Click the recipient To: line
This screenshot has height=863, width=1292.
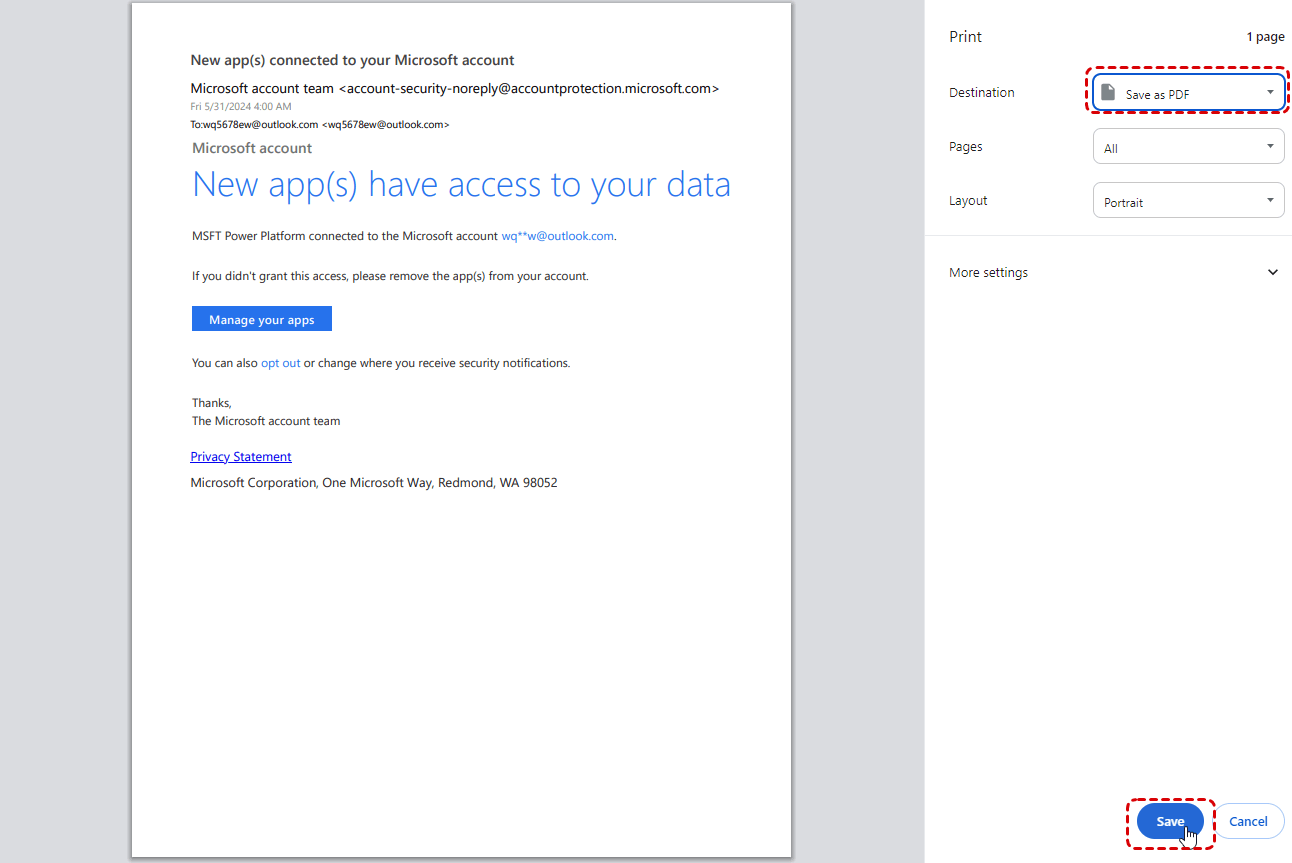coord(320,125)
